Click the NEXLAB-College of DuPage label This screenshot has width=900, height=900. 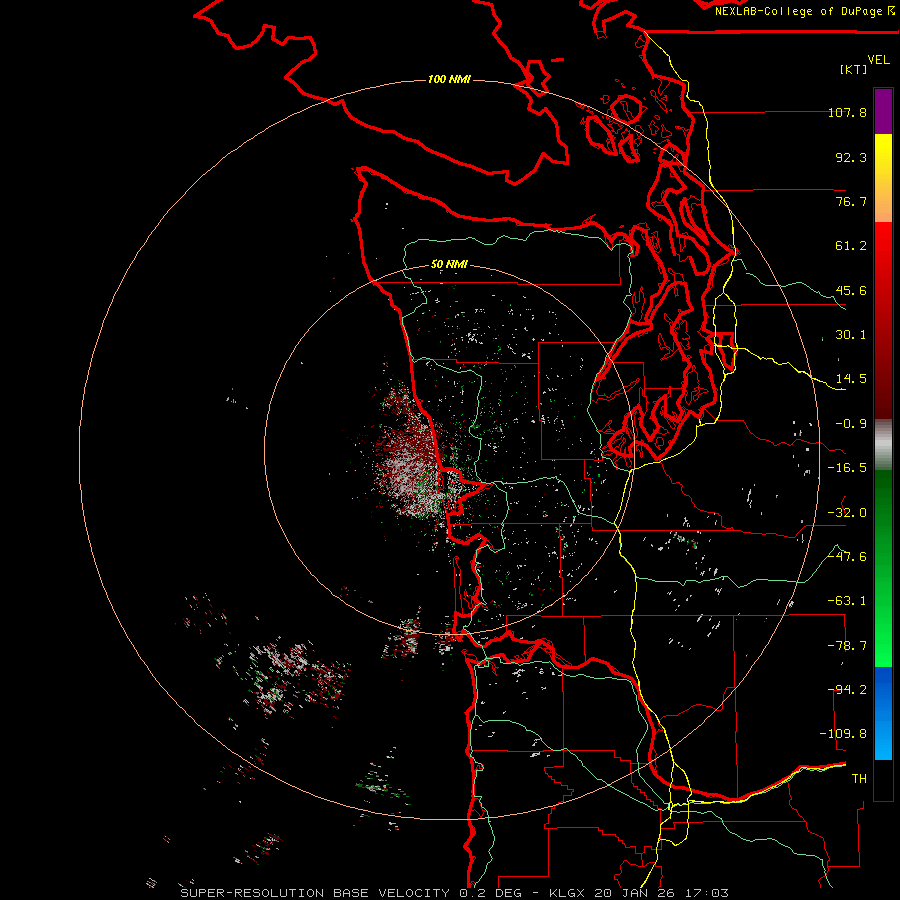click(x=804, y=11)
